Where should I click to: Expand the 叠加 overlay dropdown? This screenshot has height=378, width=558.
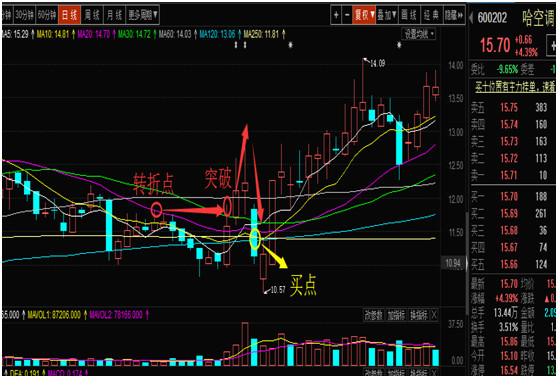pyautogui.click(x=387, y=15)
